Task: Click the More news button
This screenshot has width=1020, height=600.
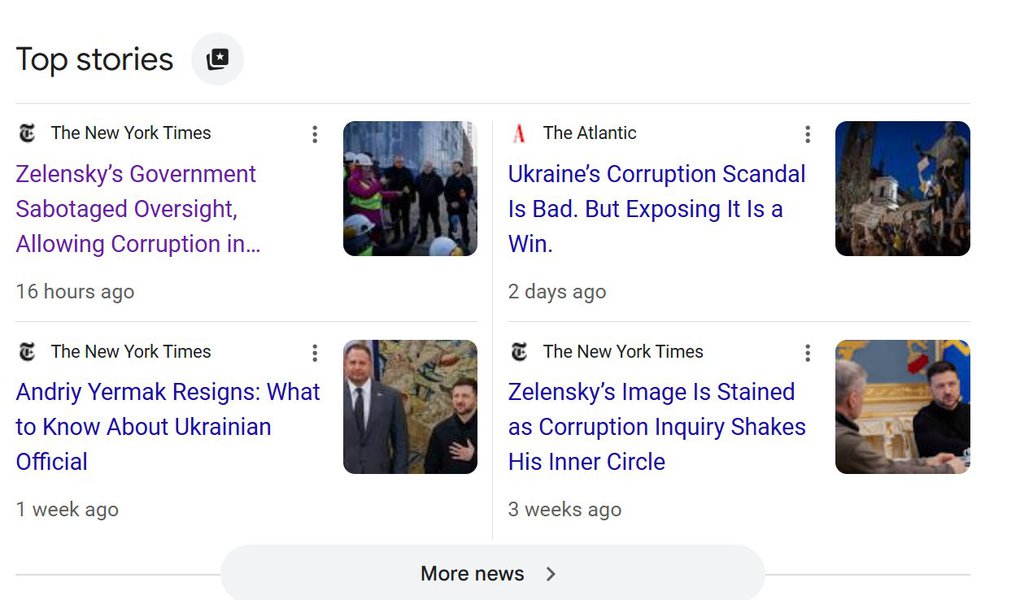Action: point(472,574)
